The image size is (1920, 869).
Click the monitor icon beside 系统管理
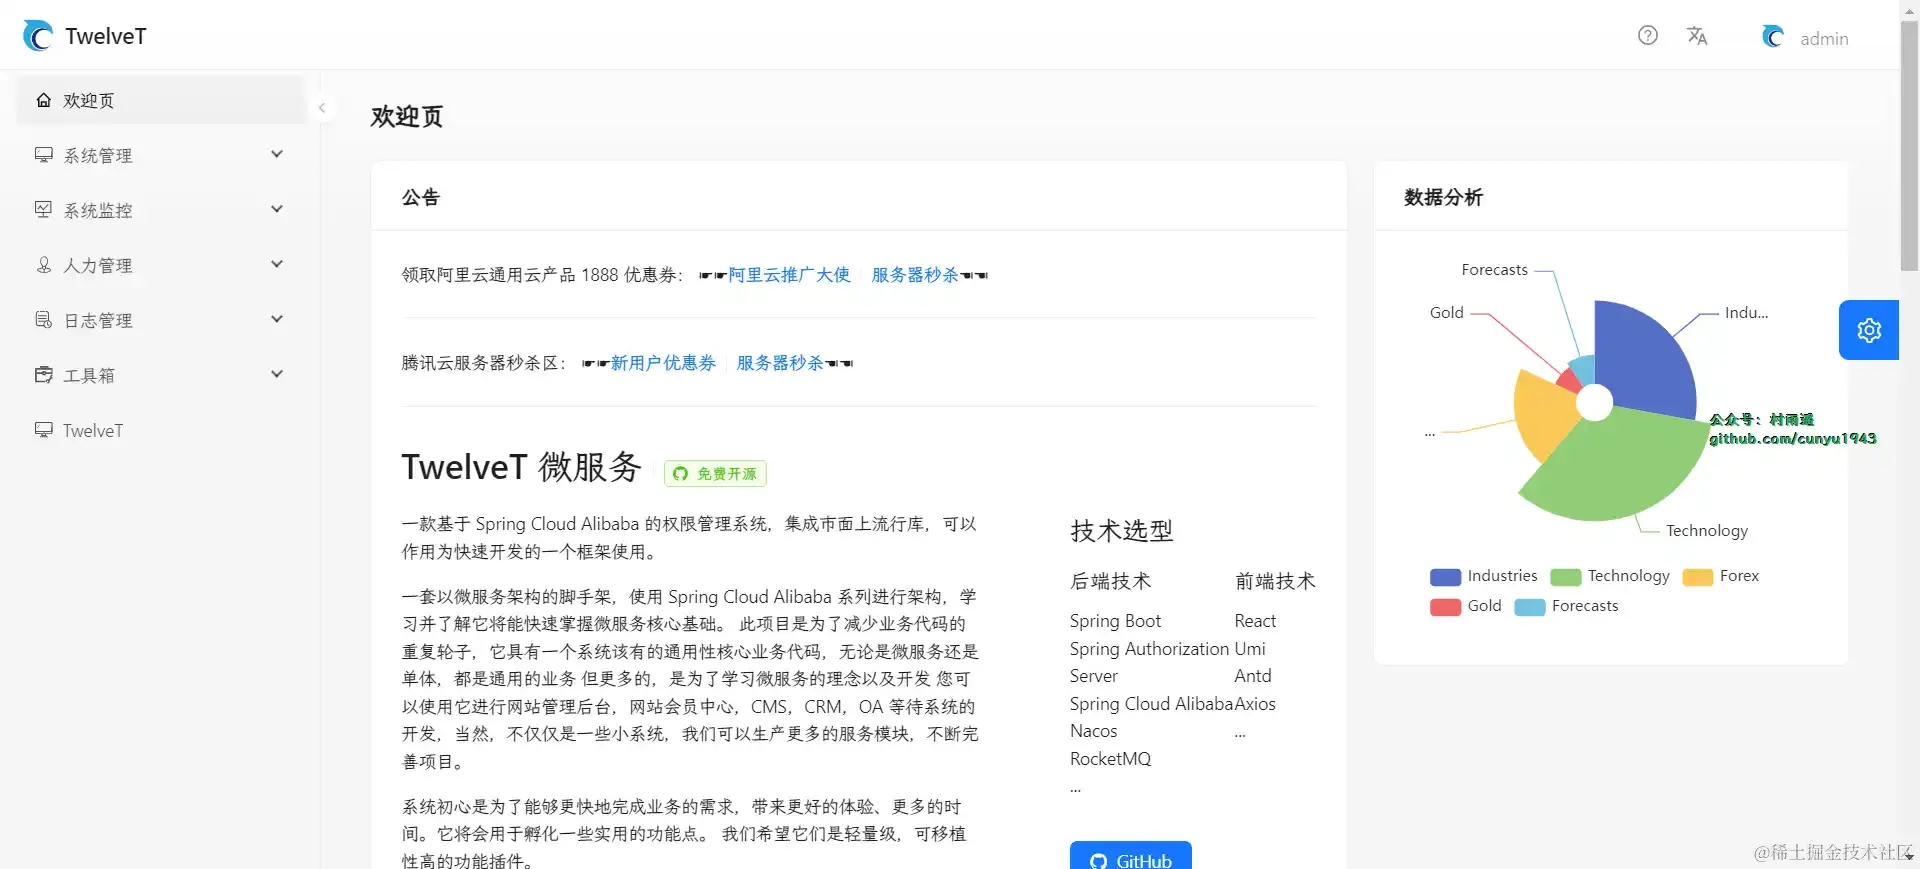pyautogui.click(x=44, y=155)
